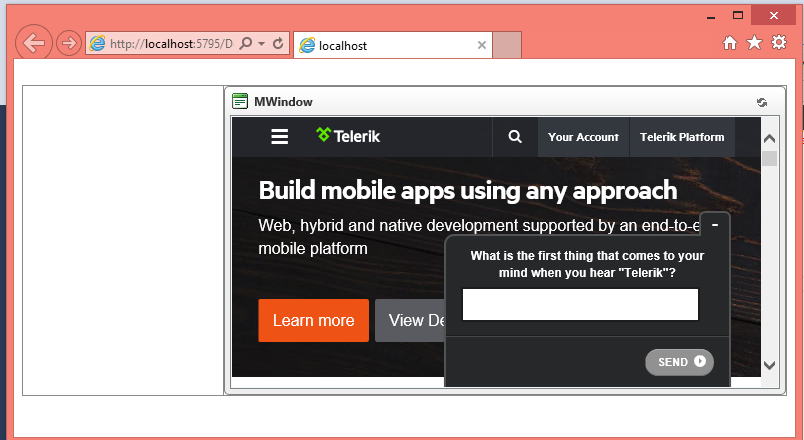Open the address bar autocomplete dropdown arrow
Viewport: 804px width, 440px height.
click(x=262, y=44)
